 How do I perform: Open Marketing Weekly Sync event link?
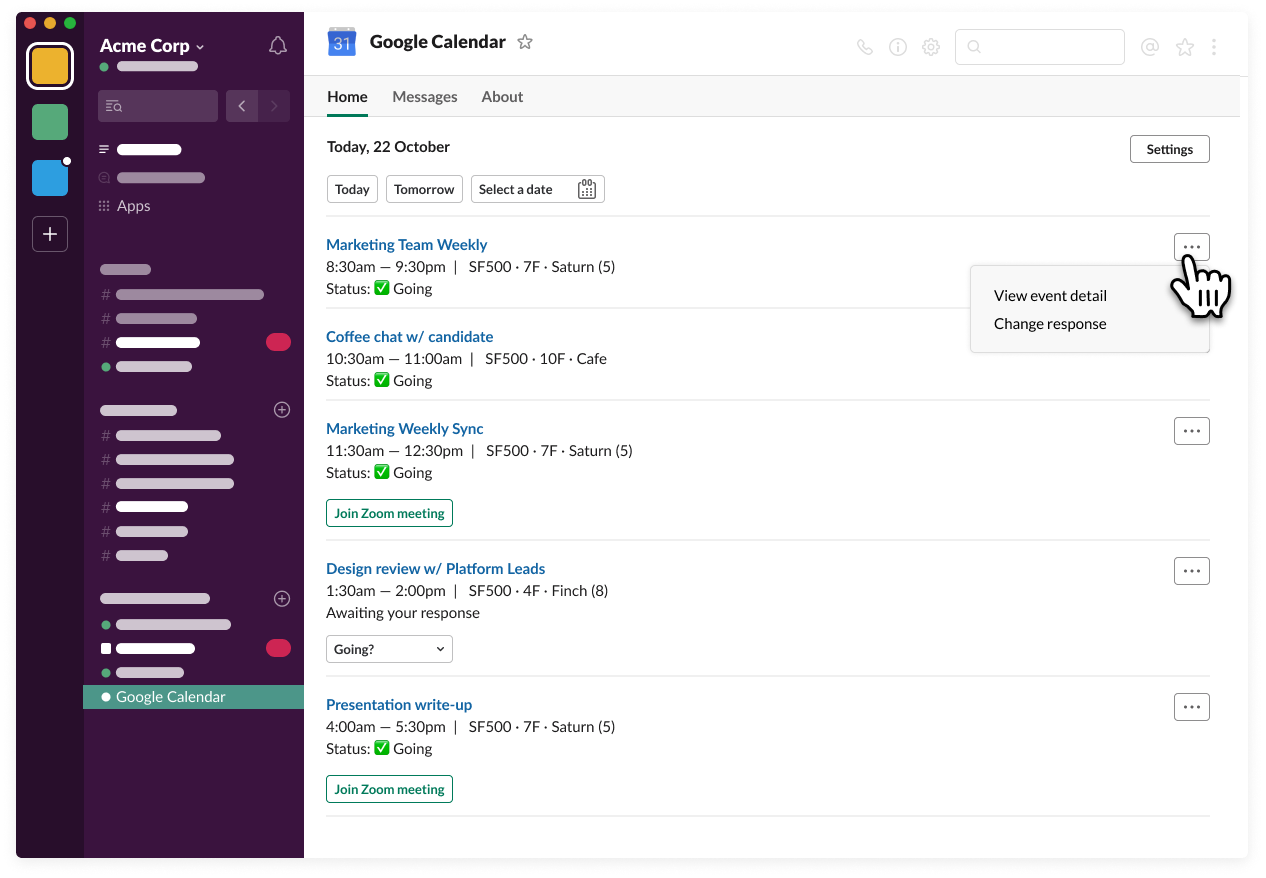[405, 429]
